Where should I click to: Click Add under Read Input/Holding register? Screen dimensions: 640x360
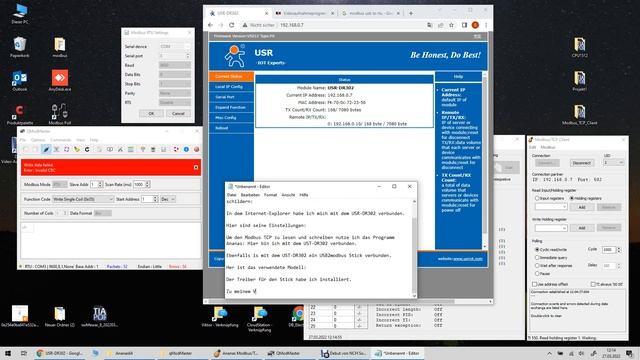(x=582, y=207)
